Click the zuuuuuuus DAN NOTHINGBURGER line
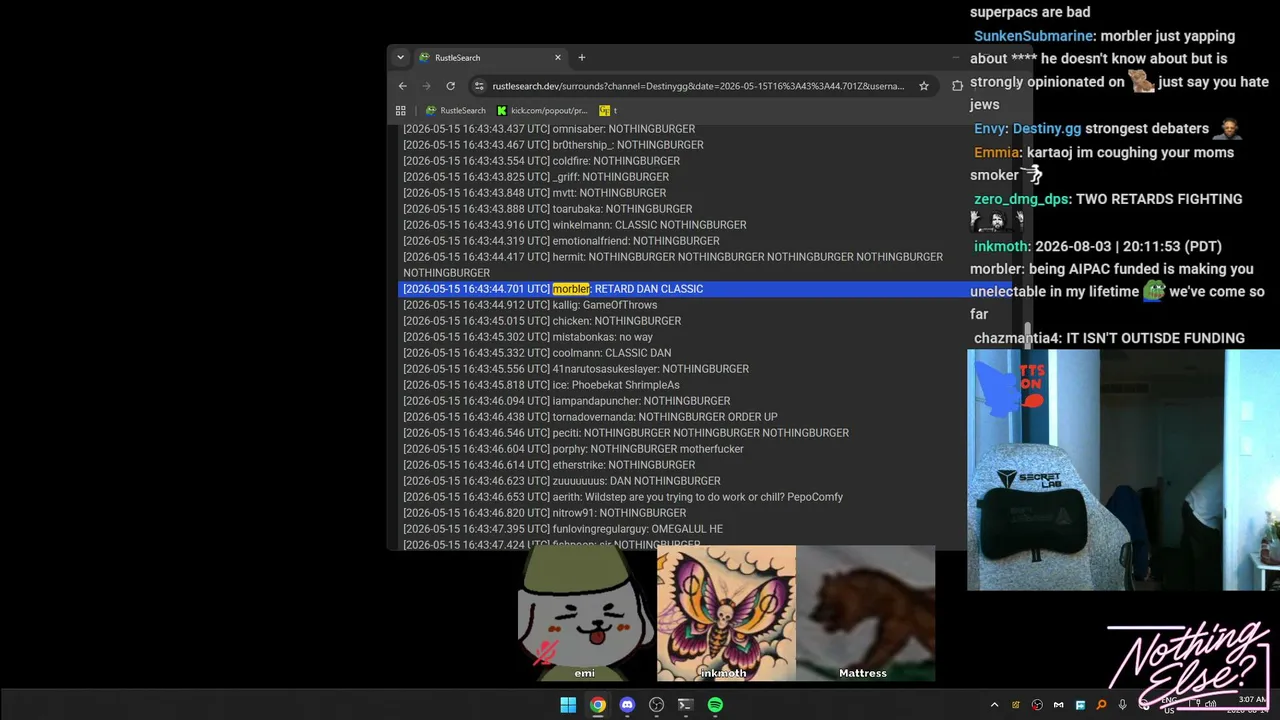This screenshot has height=720, width=1280. pyautogui.click(x=562, y=481)
